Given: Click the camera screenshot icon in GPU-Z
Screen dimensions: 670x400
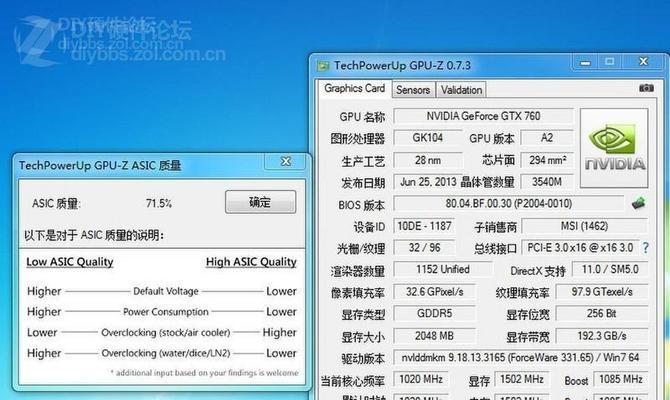Looking at the screenshot, I should click(x=646, y=88).
